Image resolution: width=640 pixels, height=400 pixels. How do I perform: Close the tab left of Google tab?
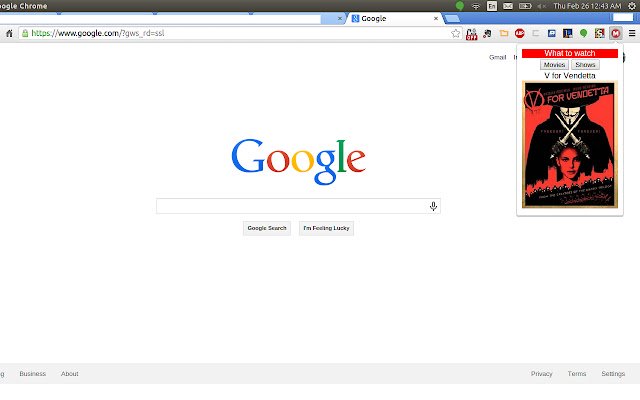340,18
